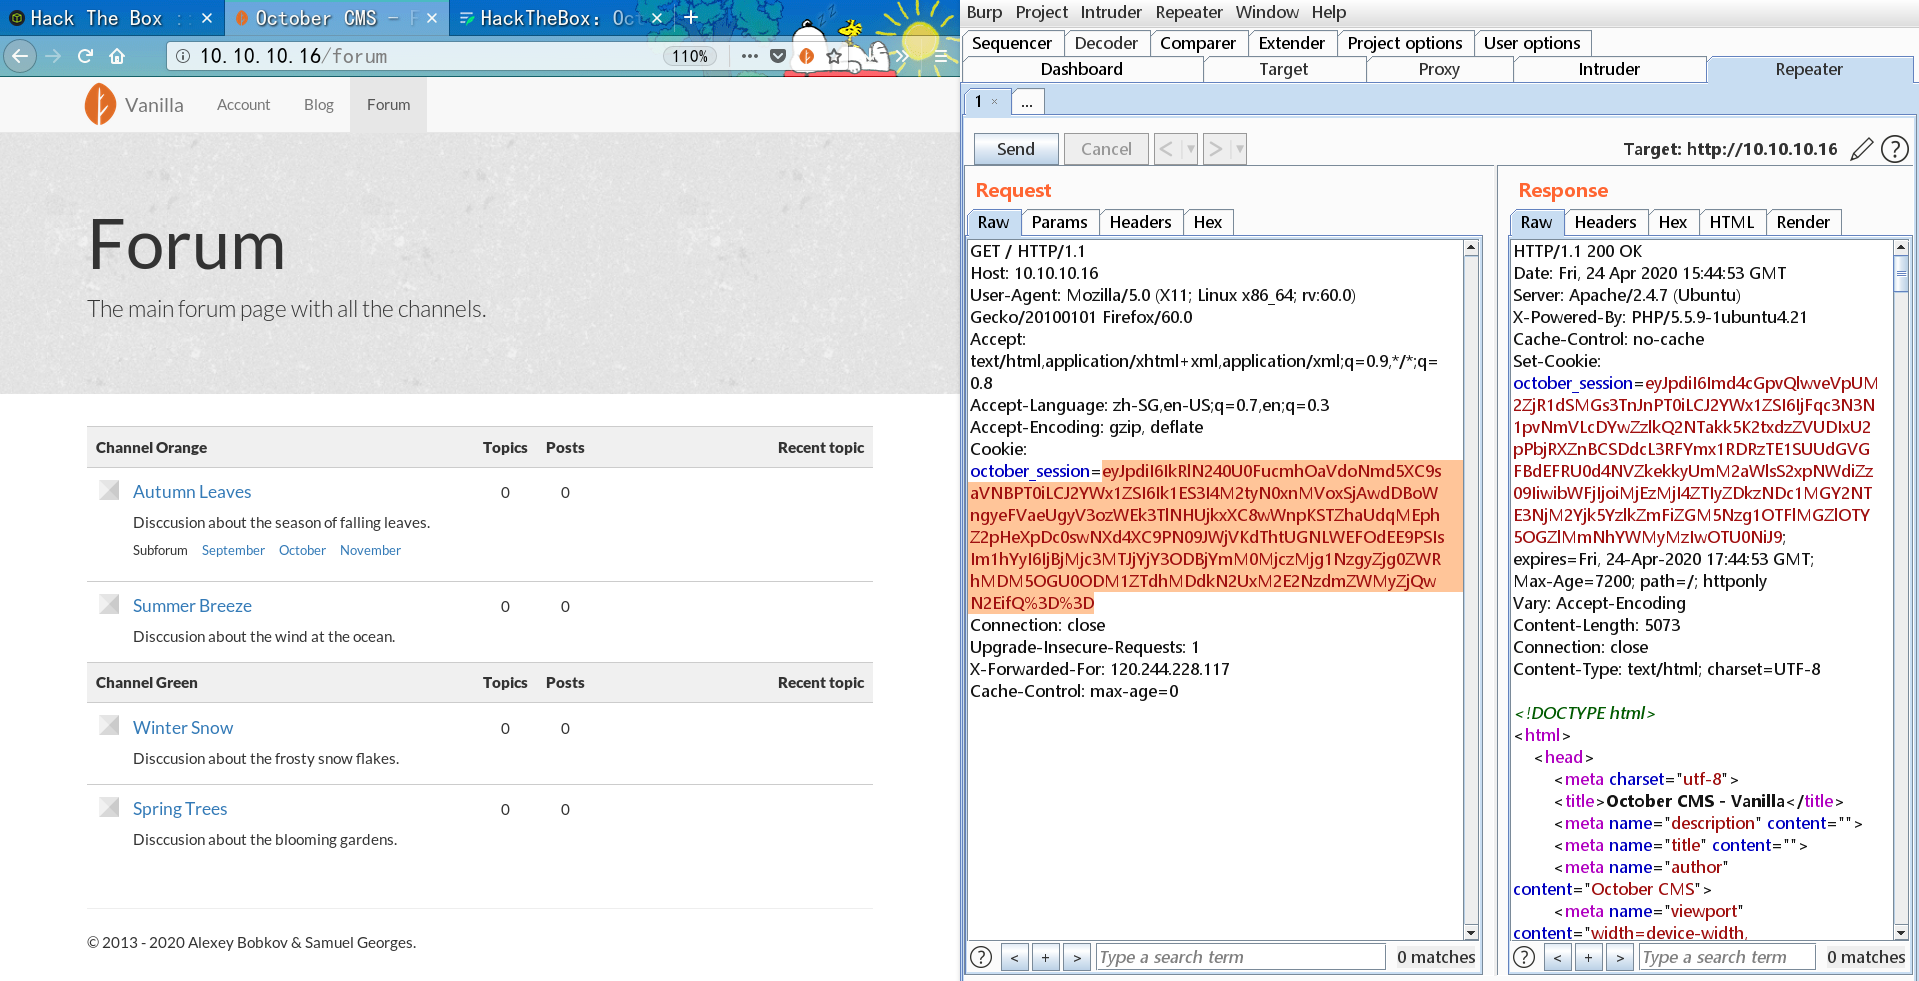Image resolution: width=1919 pixels, height=981 pixels.
Task: Open new Repeater tab with ellipsis
Action: (x=1027, y=102)
